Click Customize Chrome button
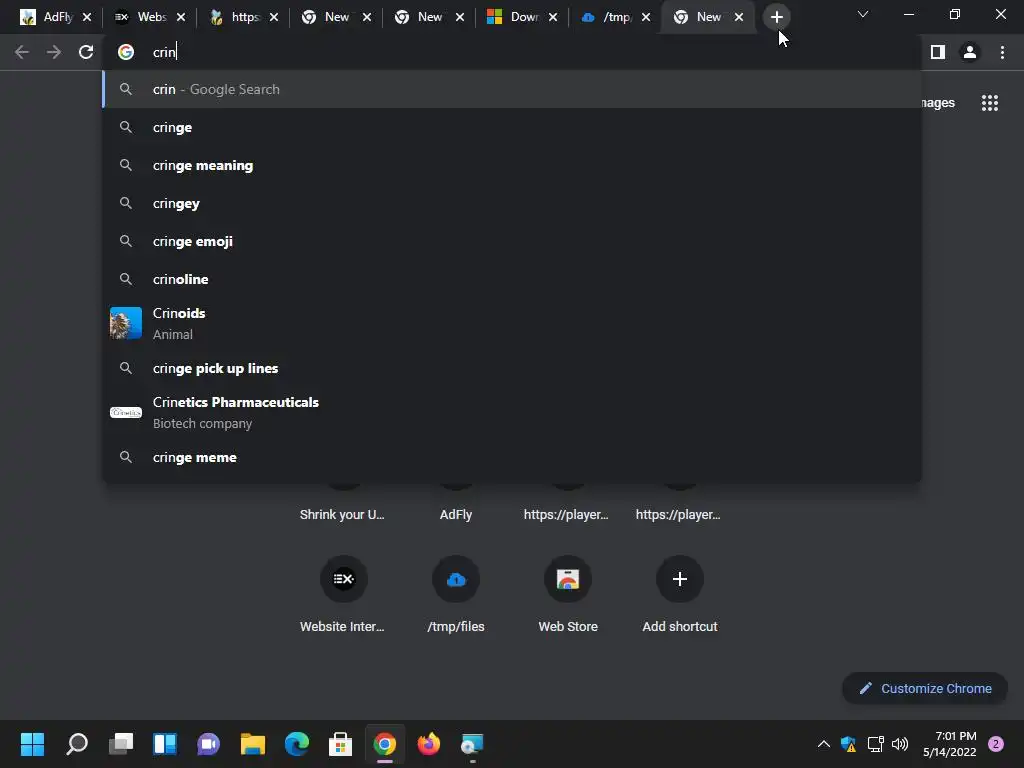The height and width of the screenshot is (768, 1024). click(x=925, y=688)
